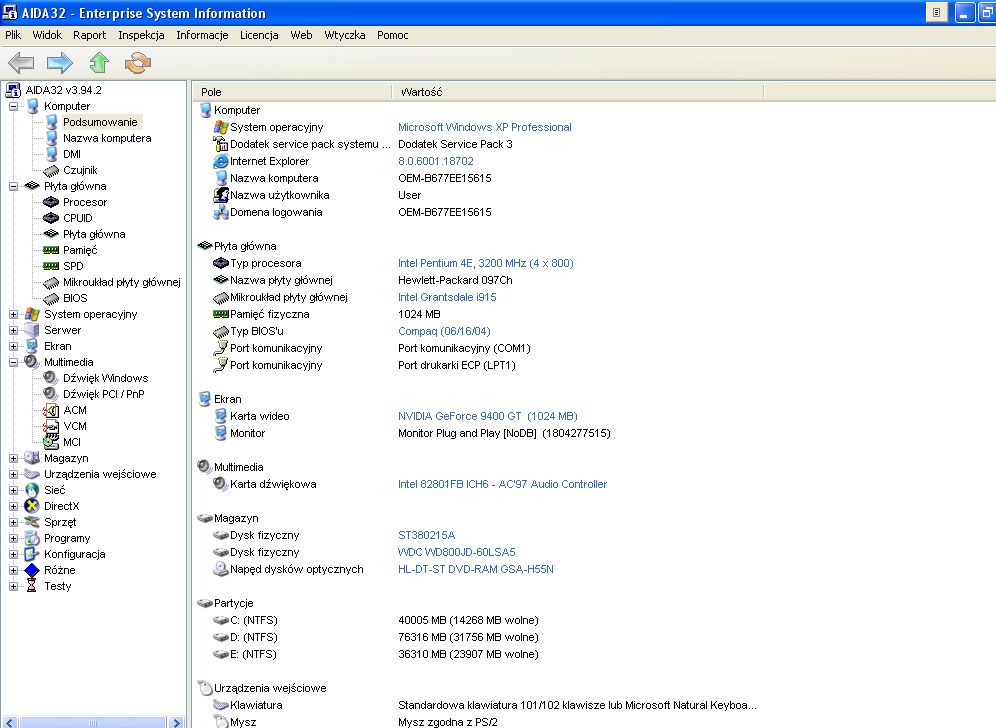Open the Microsoft Windows XP Professional link
Image resolution: width=996 pixels, height=728 pixels.
point(484,127)
